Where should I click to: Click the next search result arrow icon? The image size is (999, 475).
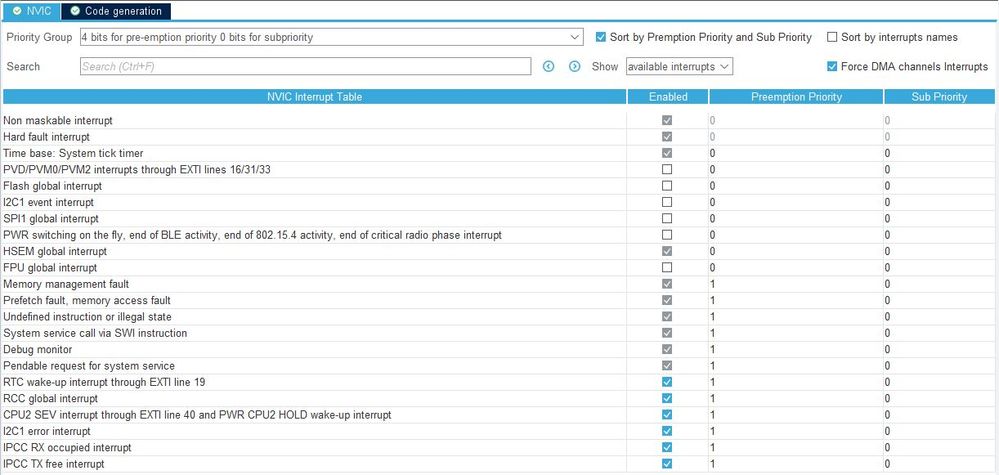(x=574, y=66)
